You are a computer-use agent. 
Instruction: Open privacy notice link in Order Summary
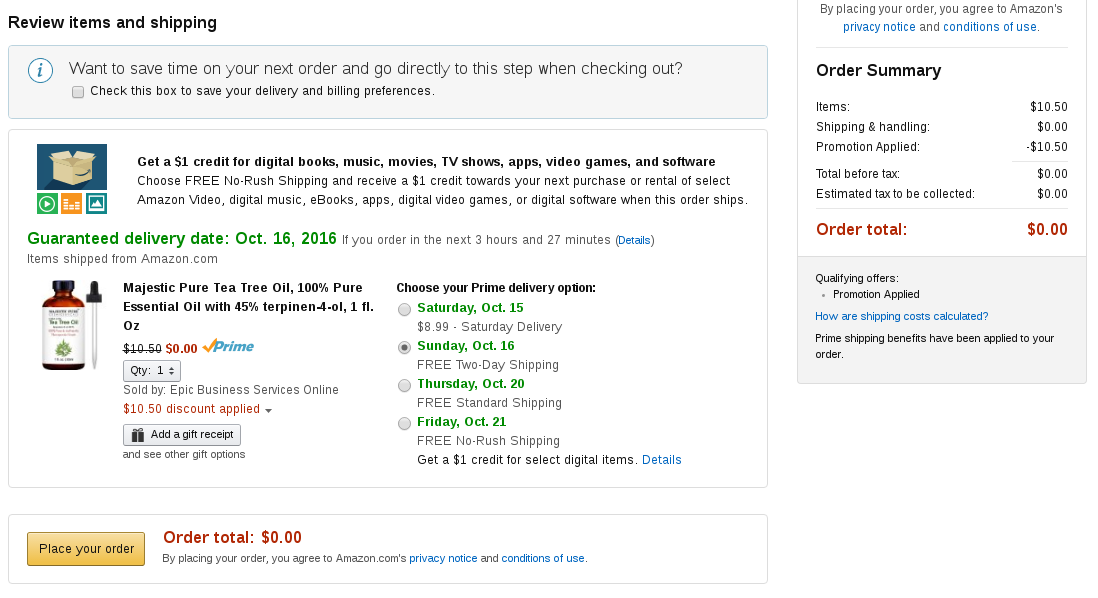point(879,27)
